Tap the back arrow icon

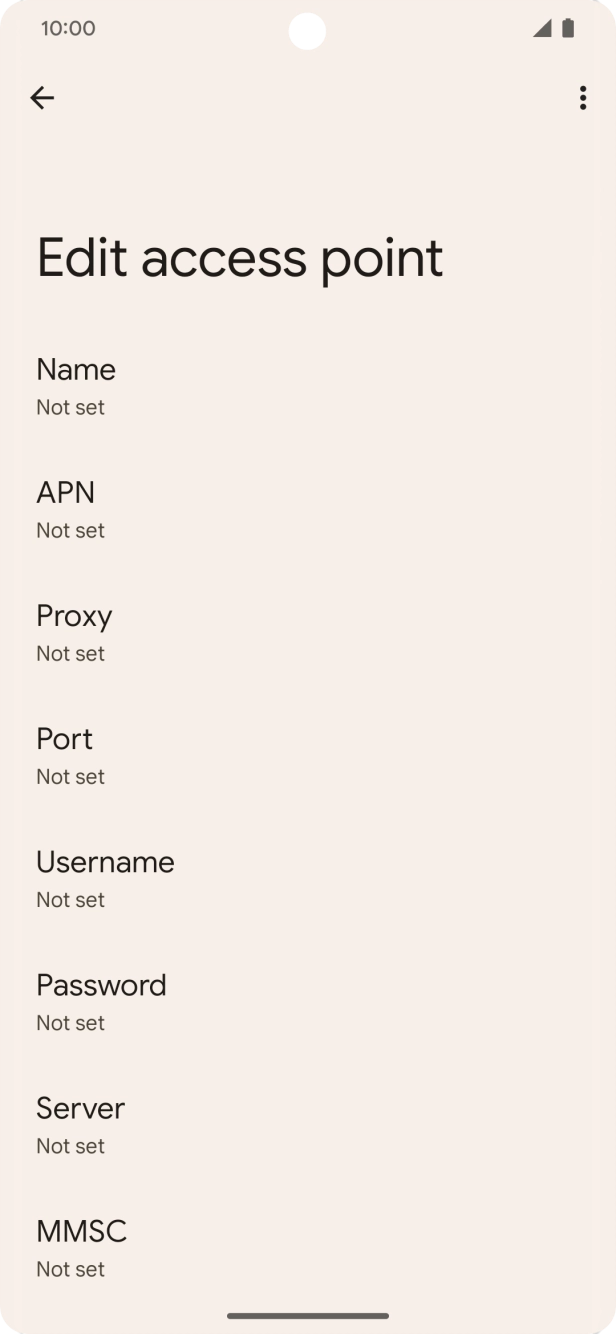point(42,97)
